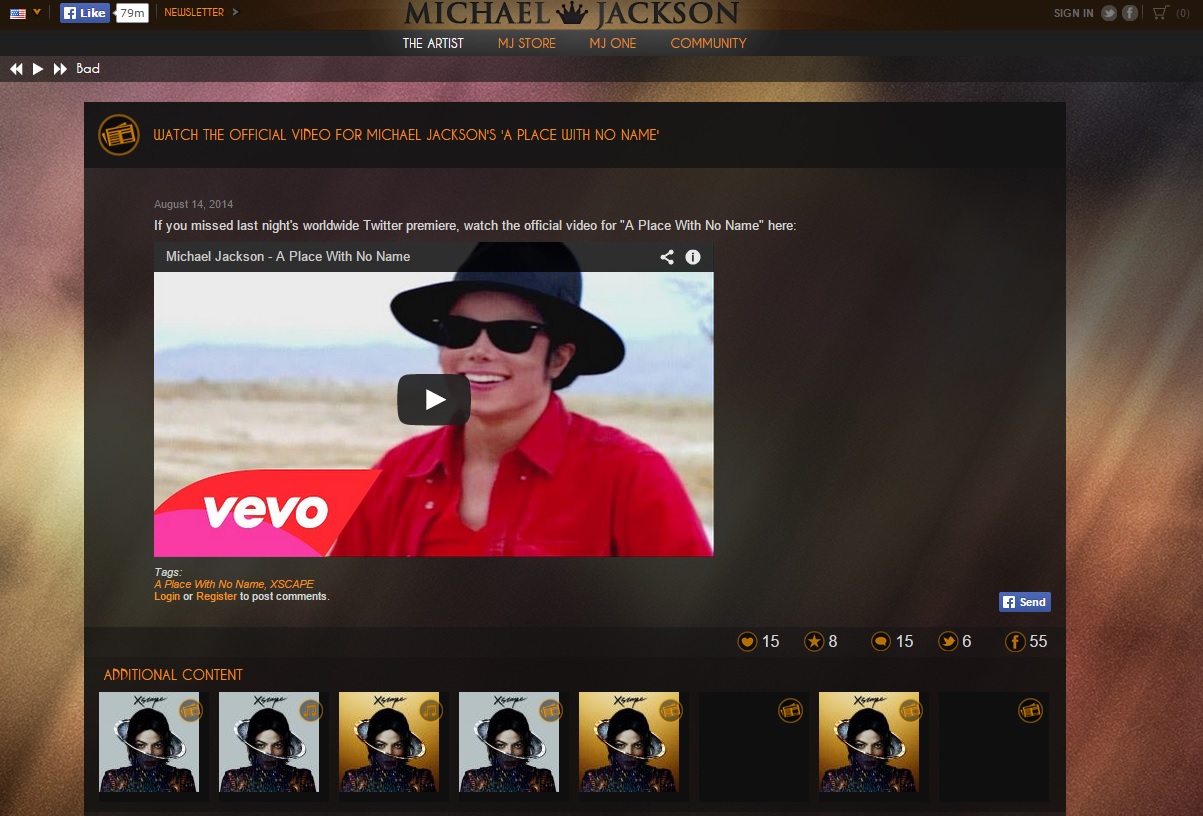Screen dimensions: 1203x816
Task: Open the shopping cart
Action: (x=1160, y=13)
